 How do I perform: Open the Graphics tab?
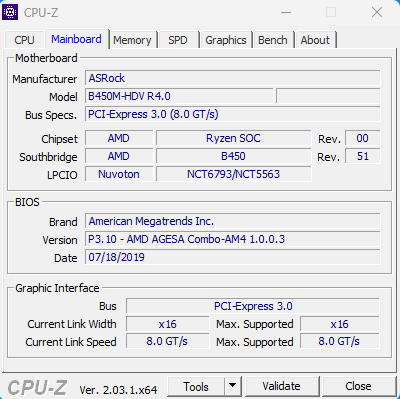[x=226, y=40]
